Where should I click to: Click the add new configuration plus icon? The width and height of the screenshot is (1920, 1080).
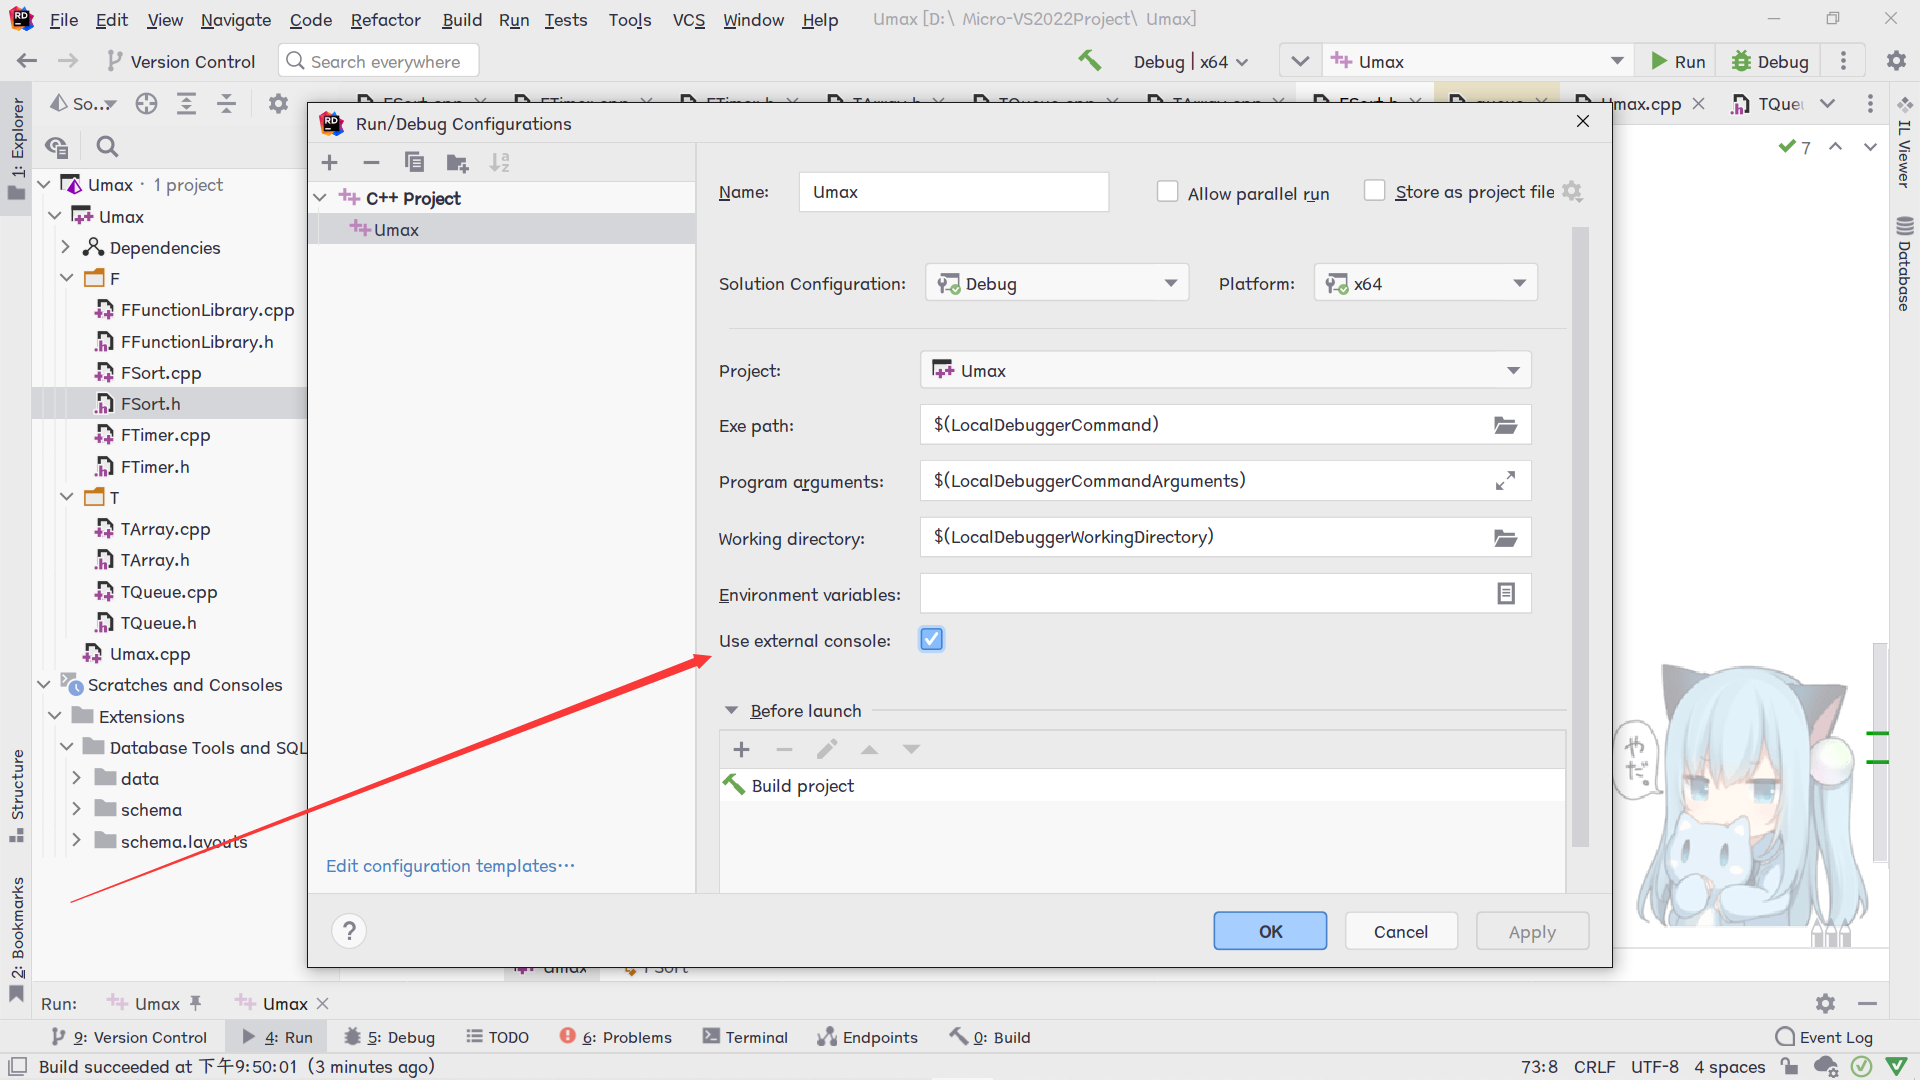tap(330, 163)
